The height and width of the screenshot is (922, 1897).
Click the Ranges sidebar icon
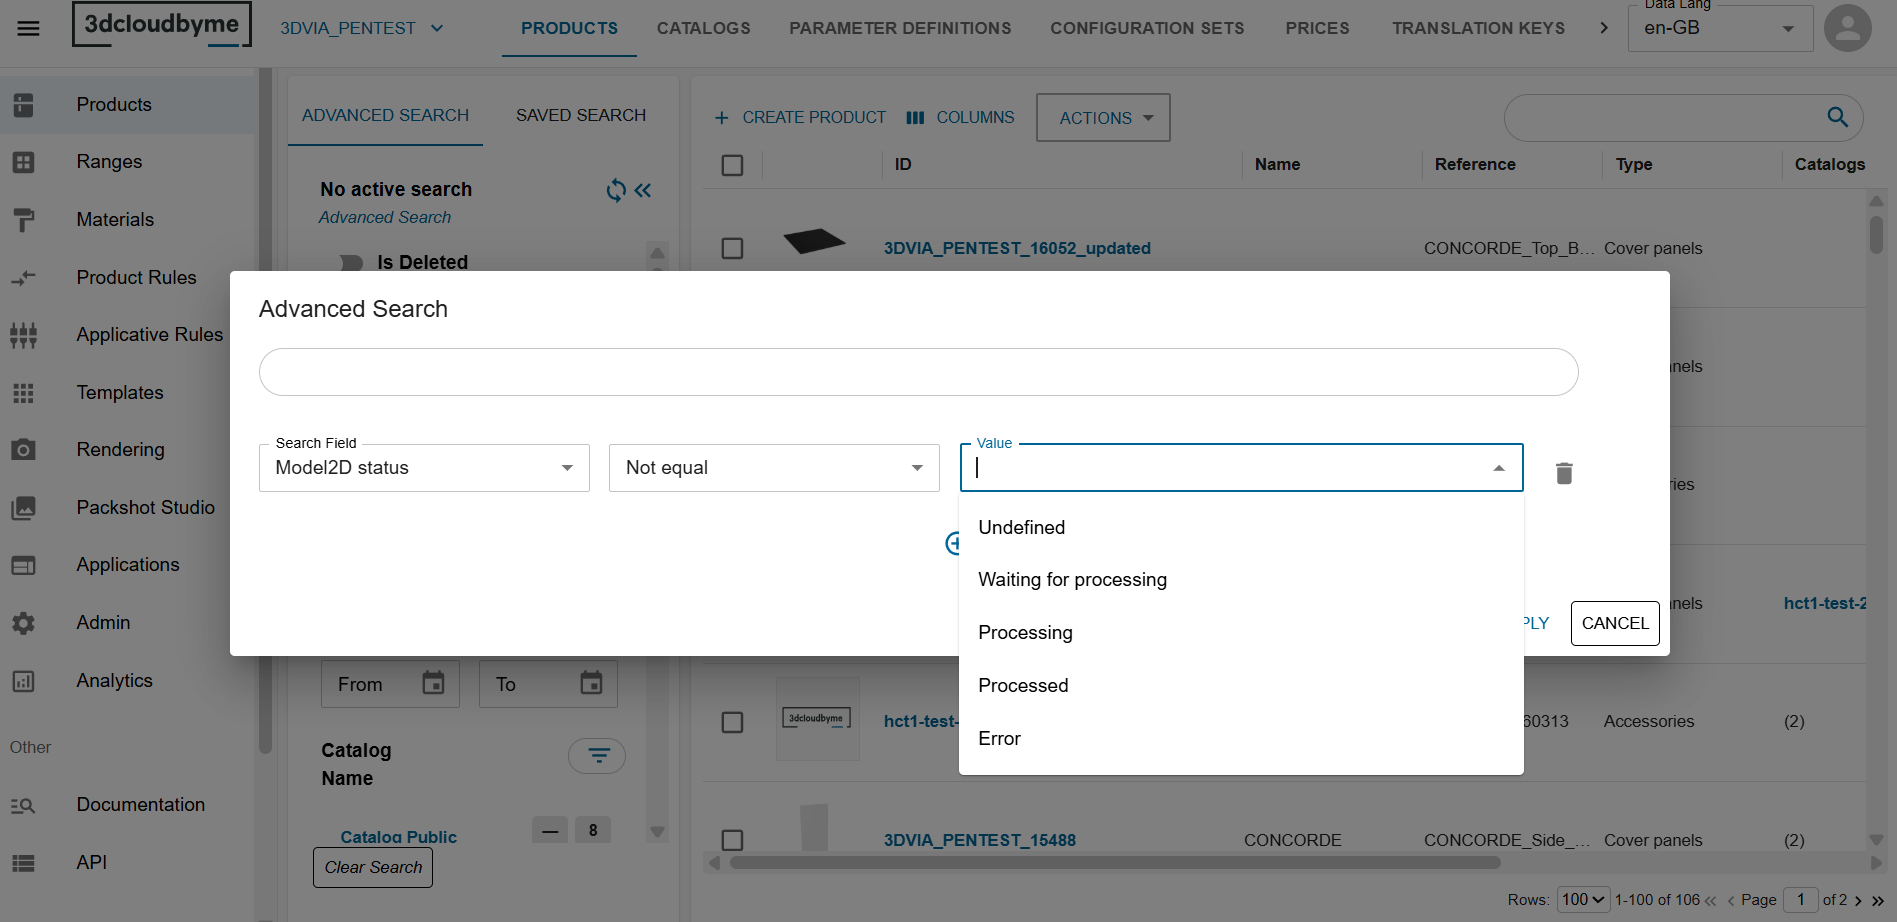click(23, 162)
